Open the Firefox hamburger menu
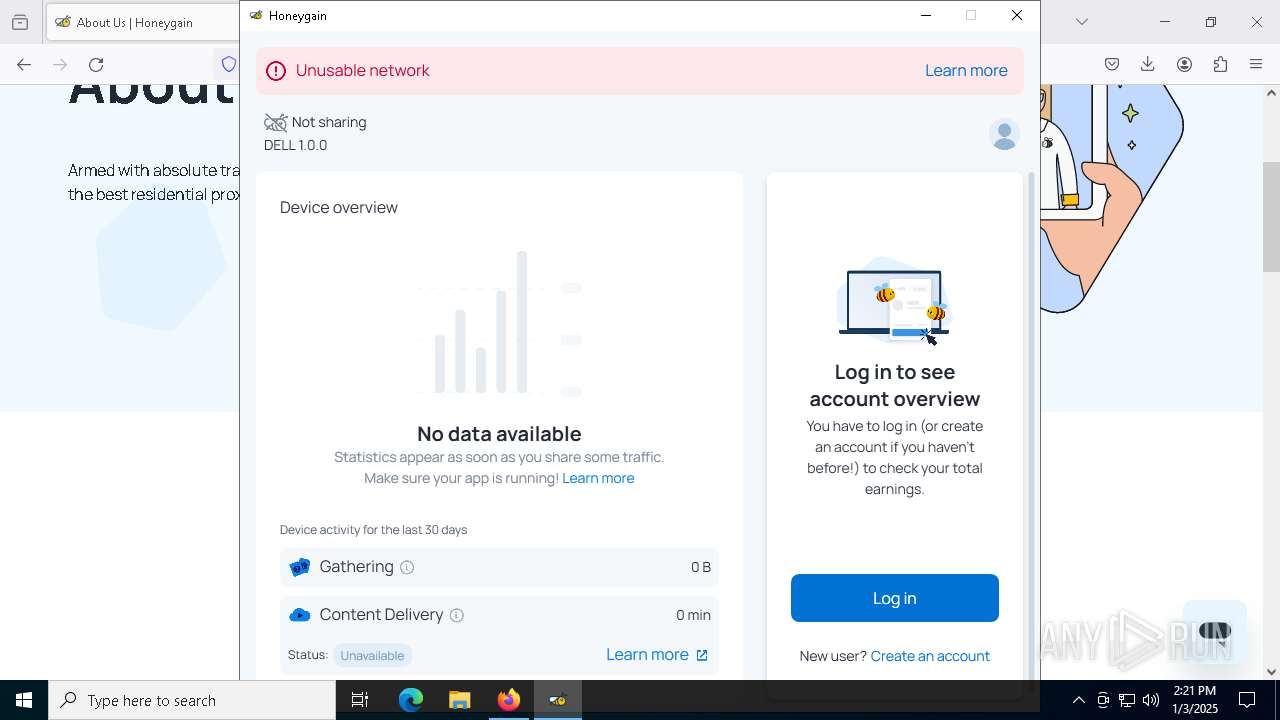The width and height of the screenshot is (1280, 720). click(1256, 64)
